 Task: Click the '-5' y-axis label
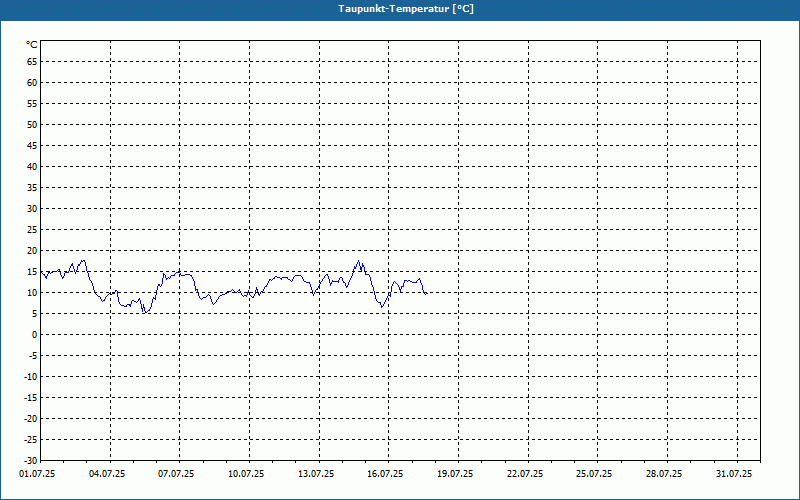pyautogui.click(x=33, y=356)
